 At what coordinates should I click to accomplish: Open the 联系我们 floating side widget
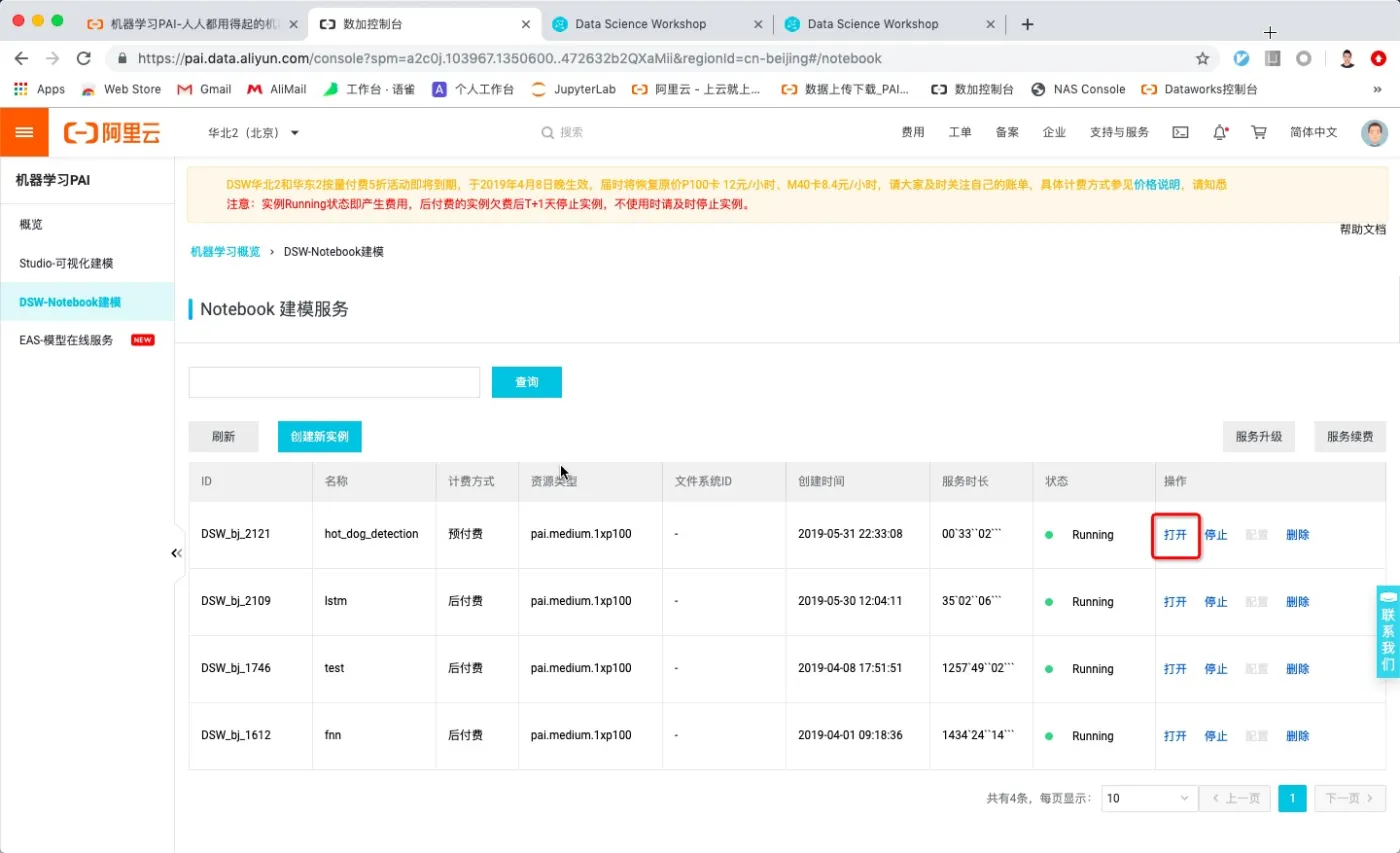1388,632
